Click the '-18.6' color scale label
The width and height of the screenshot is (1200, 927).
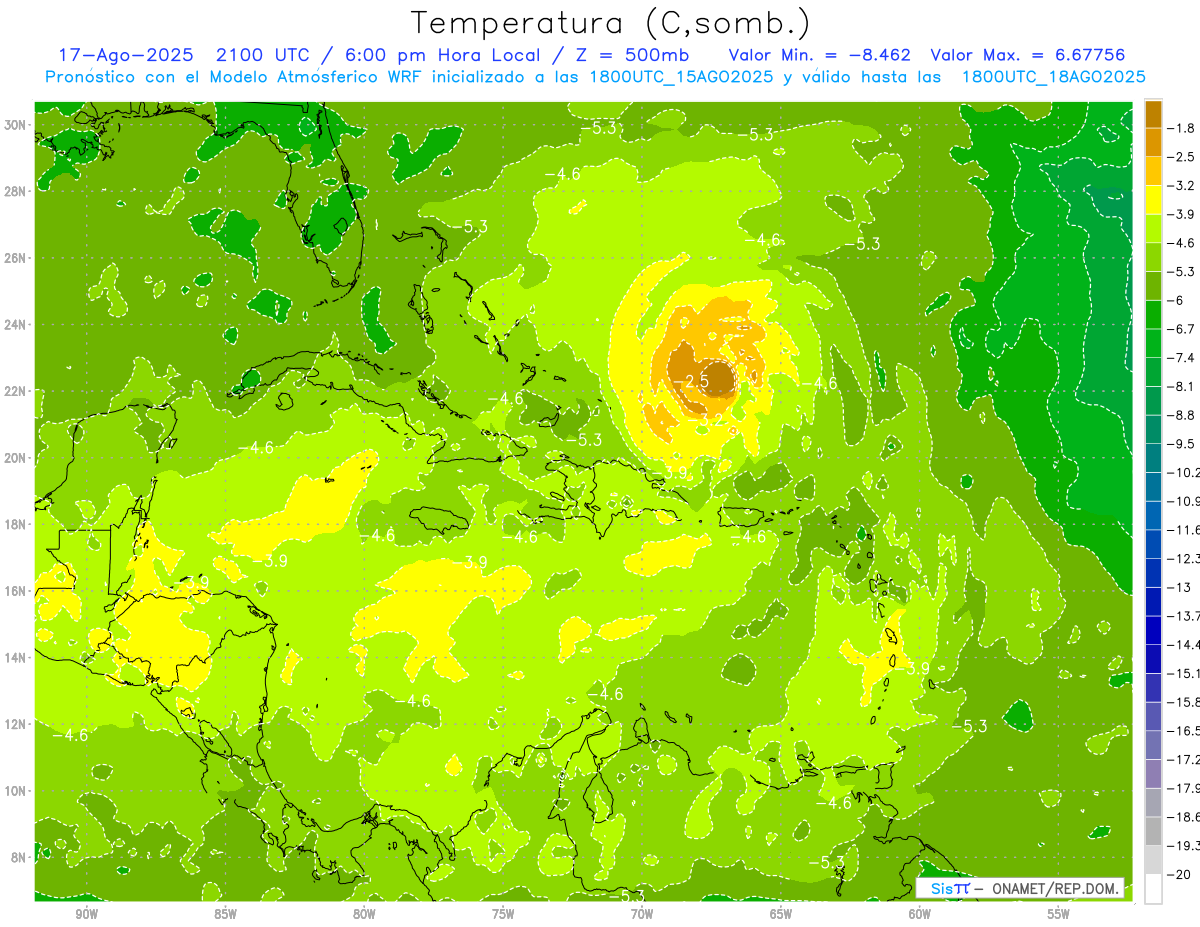pyautogui.click(x=1184, y=817)
